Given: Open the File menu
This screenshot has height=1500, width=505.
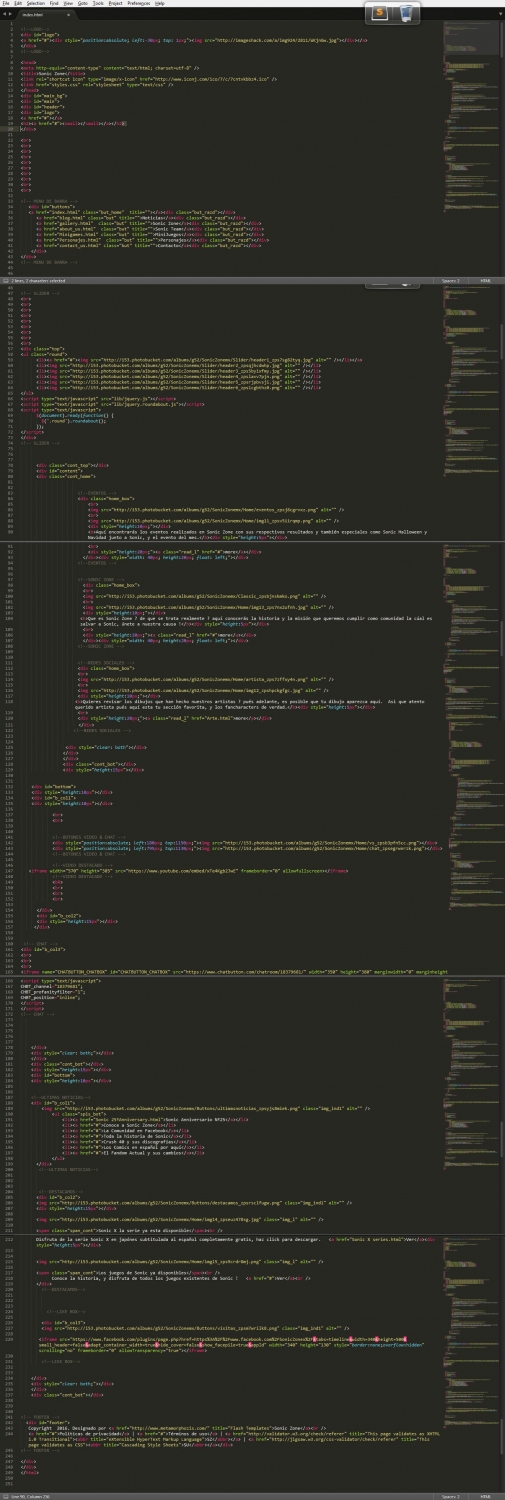Looking at the screenshot, I should 5,4.
